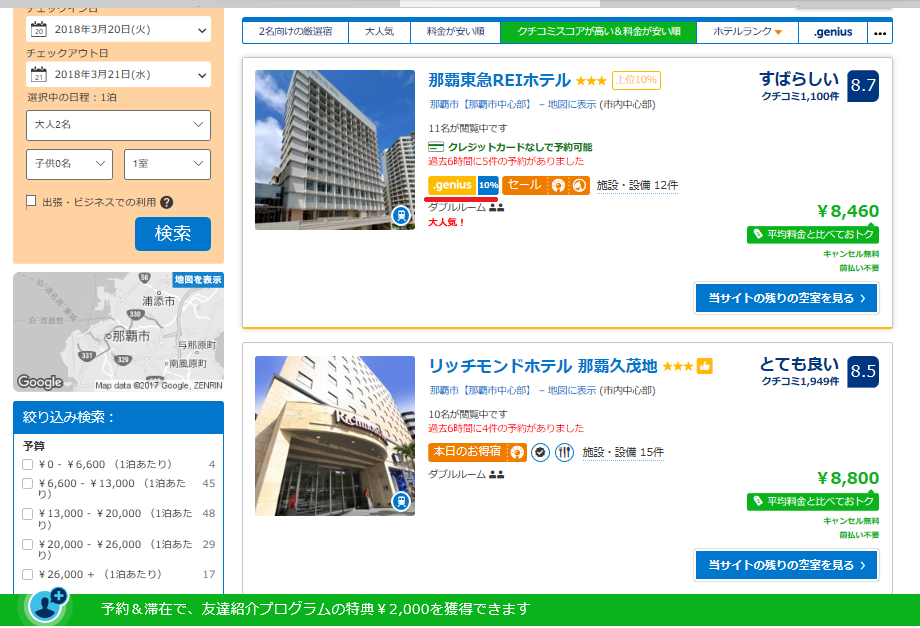Select the クチコミスコアが高い＆料金が安い順 tab
The image size is (920, 628).
[x=598, y=32]
